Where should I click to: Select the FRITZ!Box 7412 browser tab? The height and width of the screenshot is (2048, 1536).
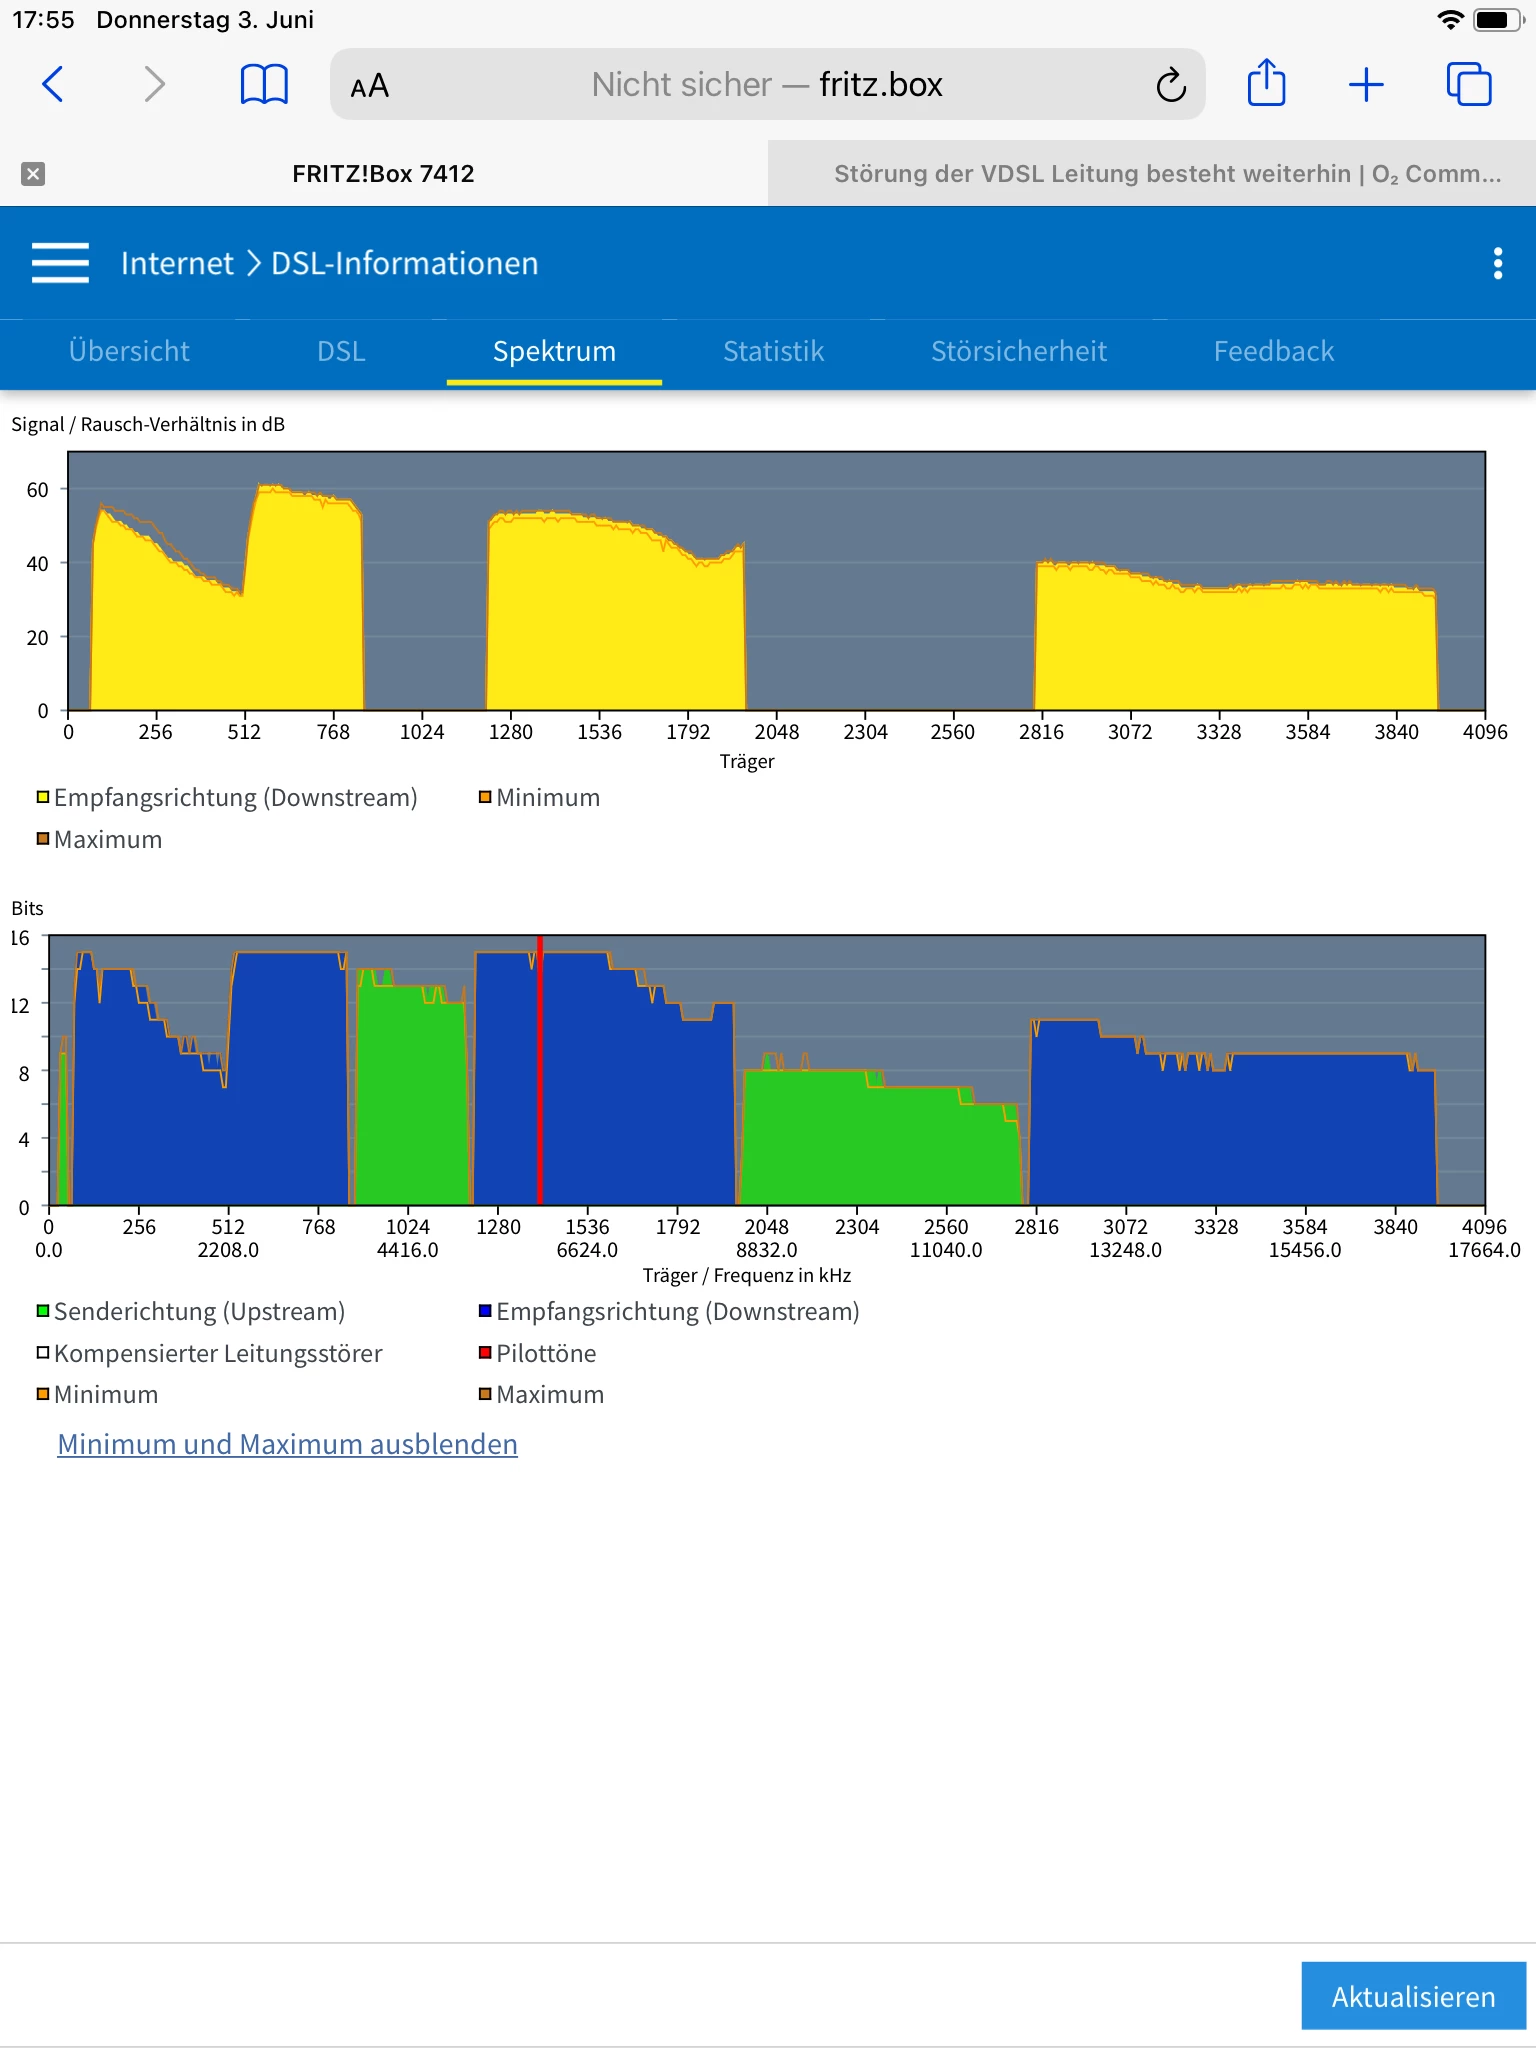(x=384, y=174)
